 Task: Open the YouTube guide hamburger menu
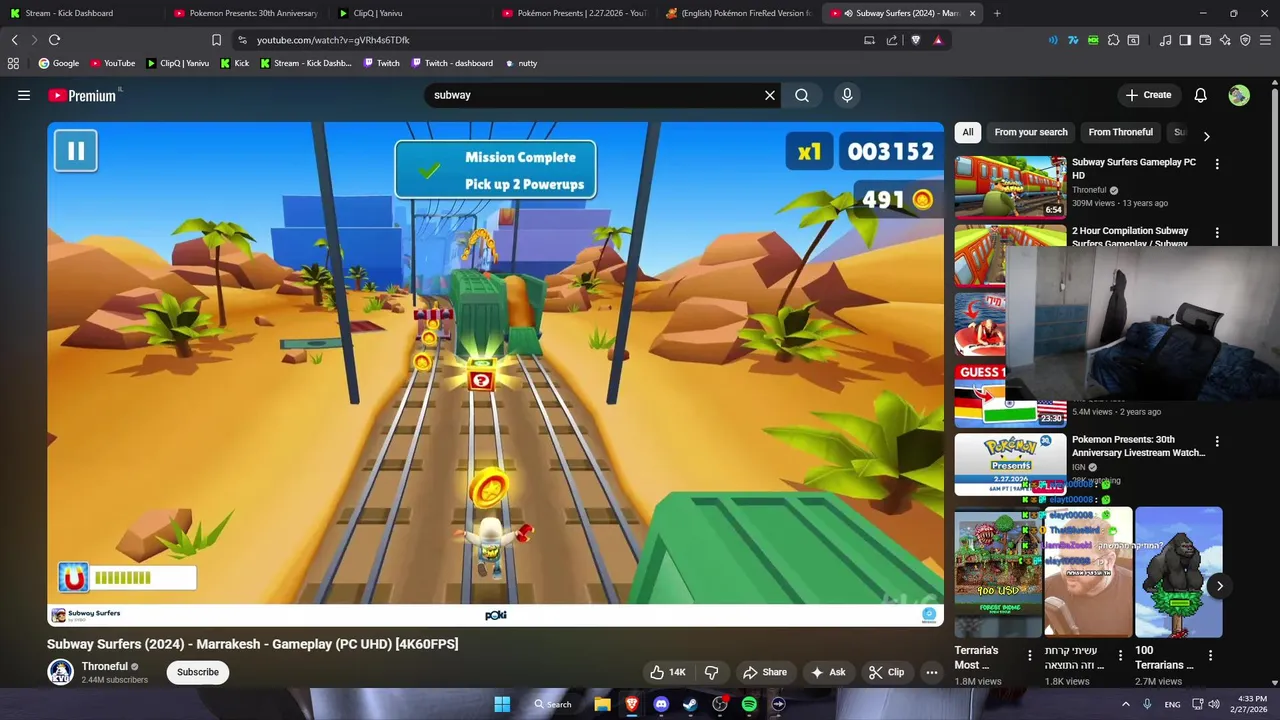24,95
